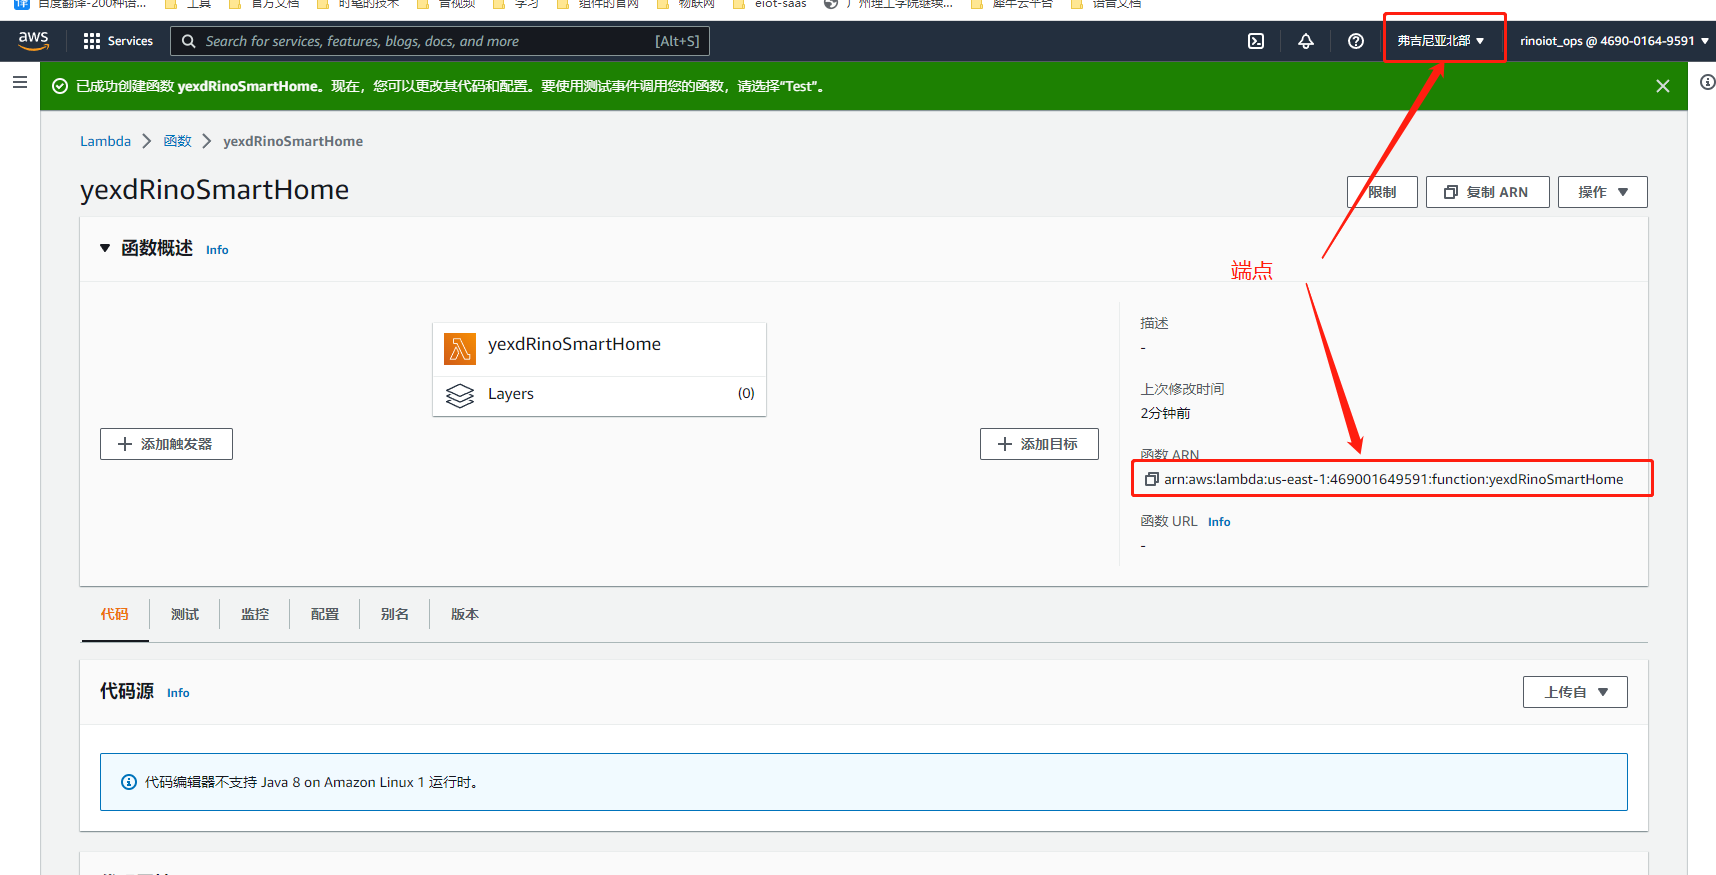Click the function ARN text

[1393, 479]
